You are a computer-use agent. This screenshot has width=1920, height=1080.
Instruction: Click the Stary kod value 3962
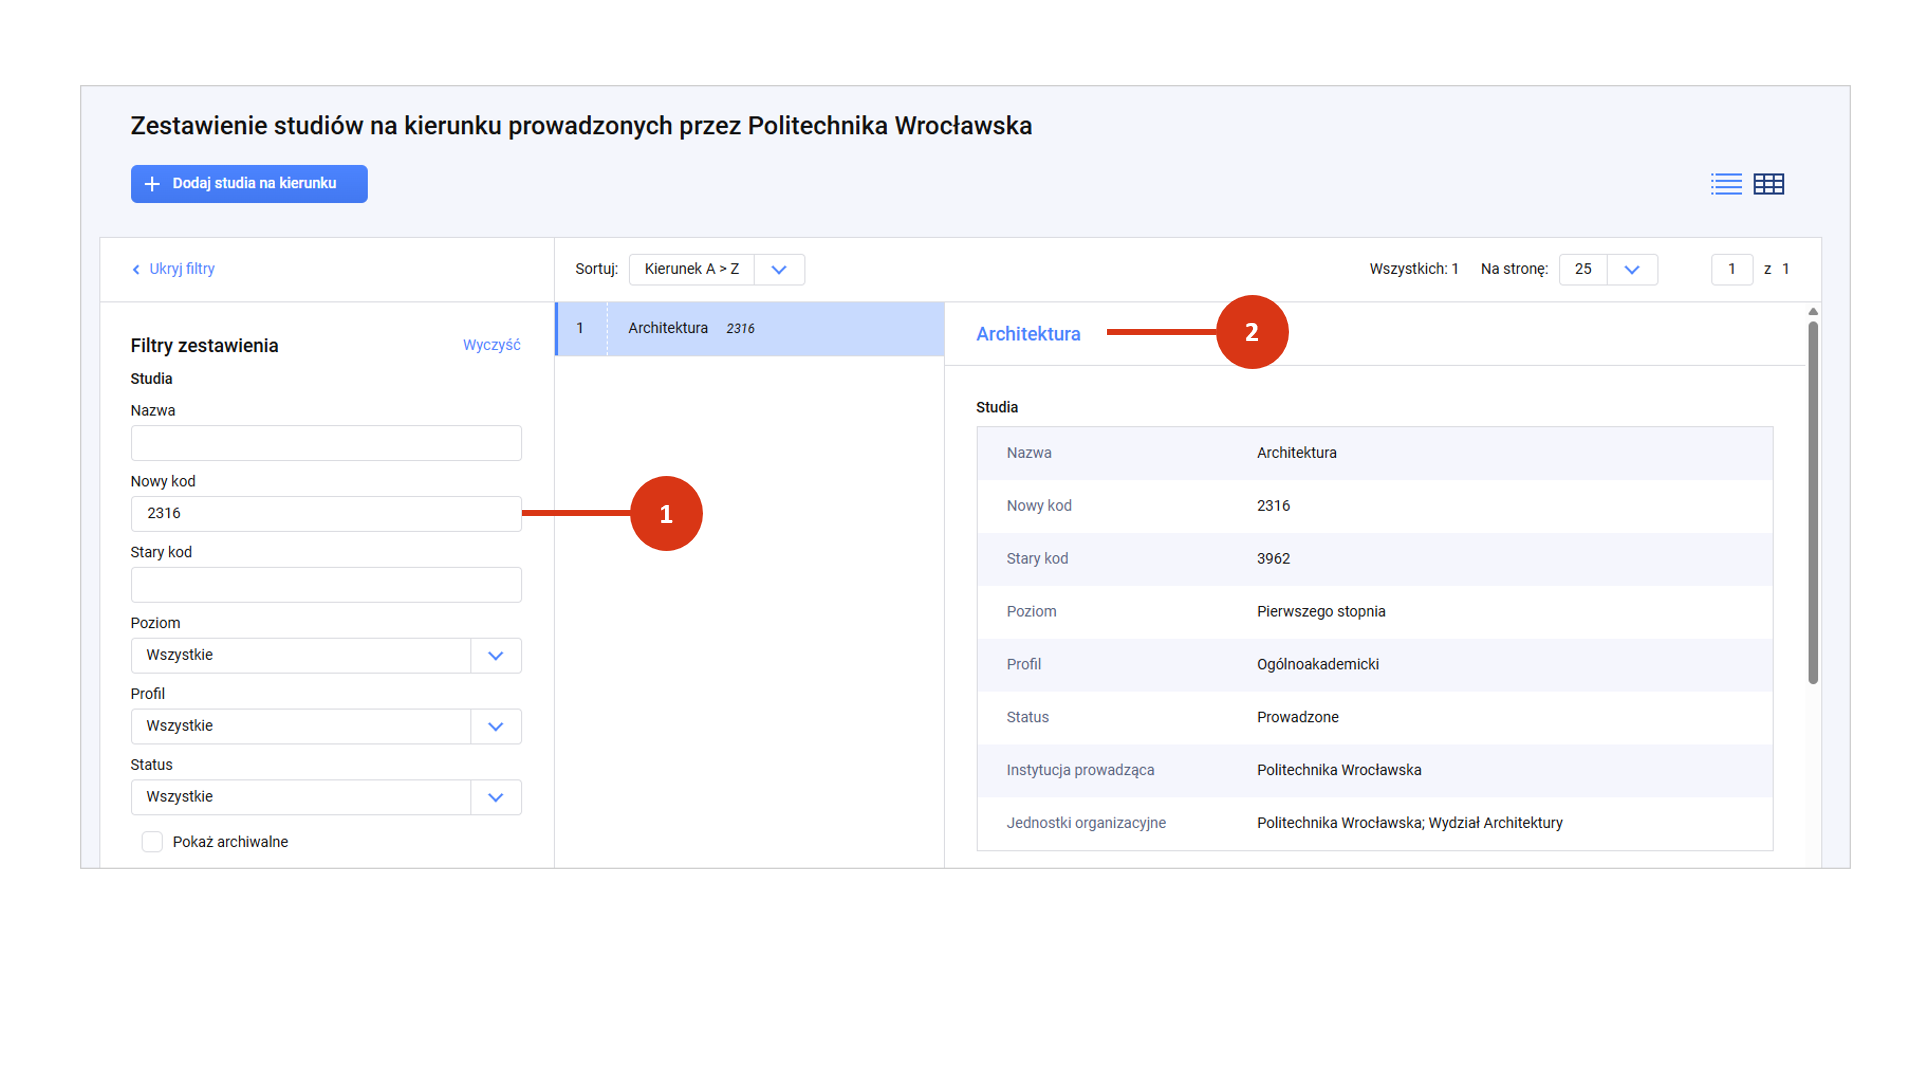(x=1273, y=559)
